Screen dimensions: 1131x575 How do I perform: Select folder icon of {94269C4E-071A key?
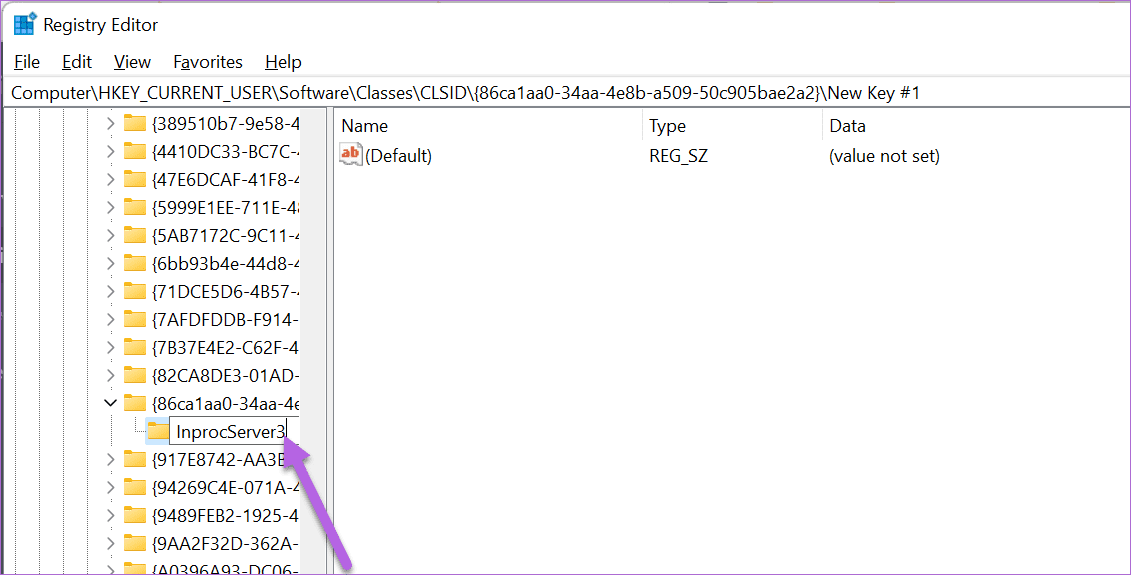135,487
